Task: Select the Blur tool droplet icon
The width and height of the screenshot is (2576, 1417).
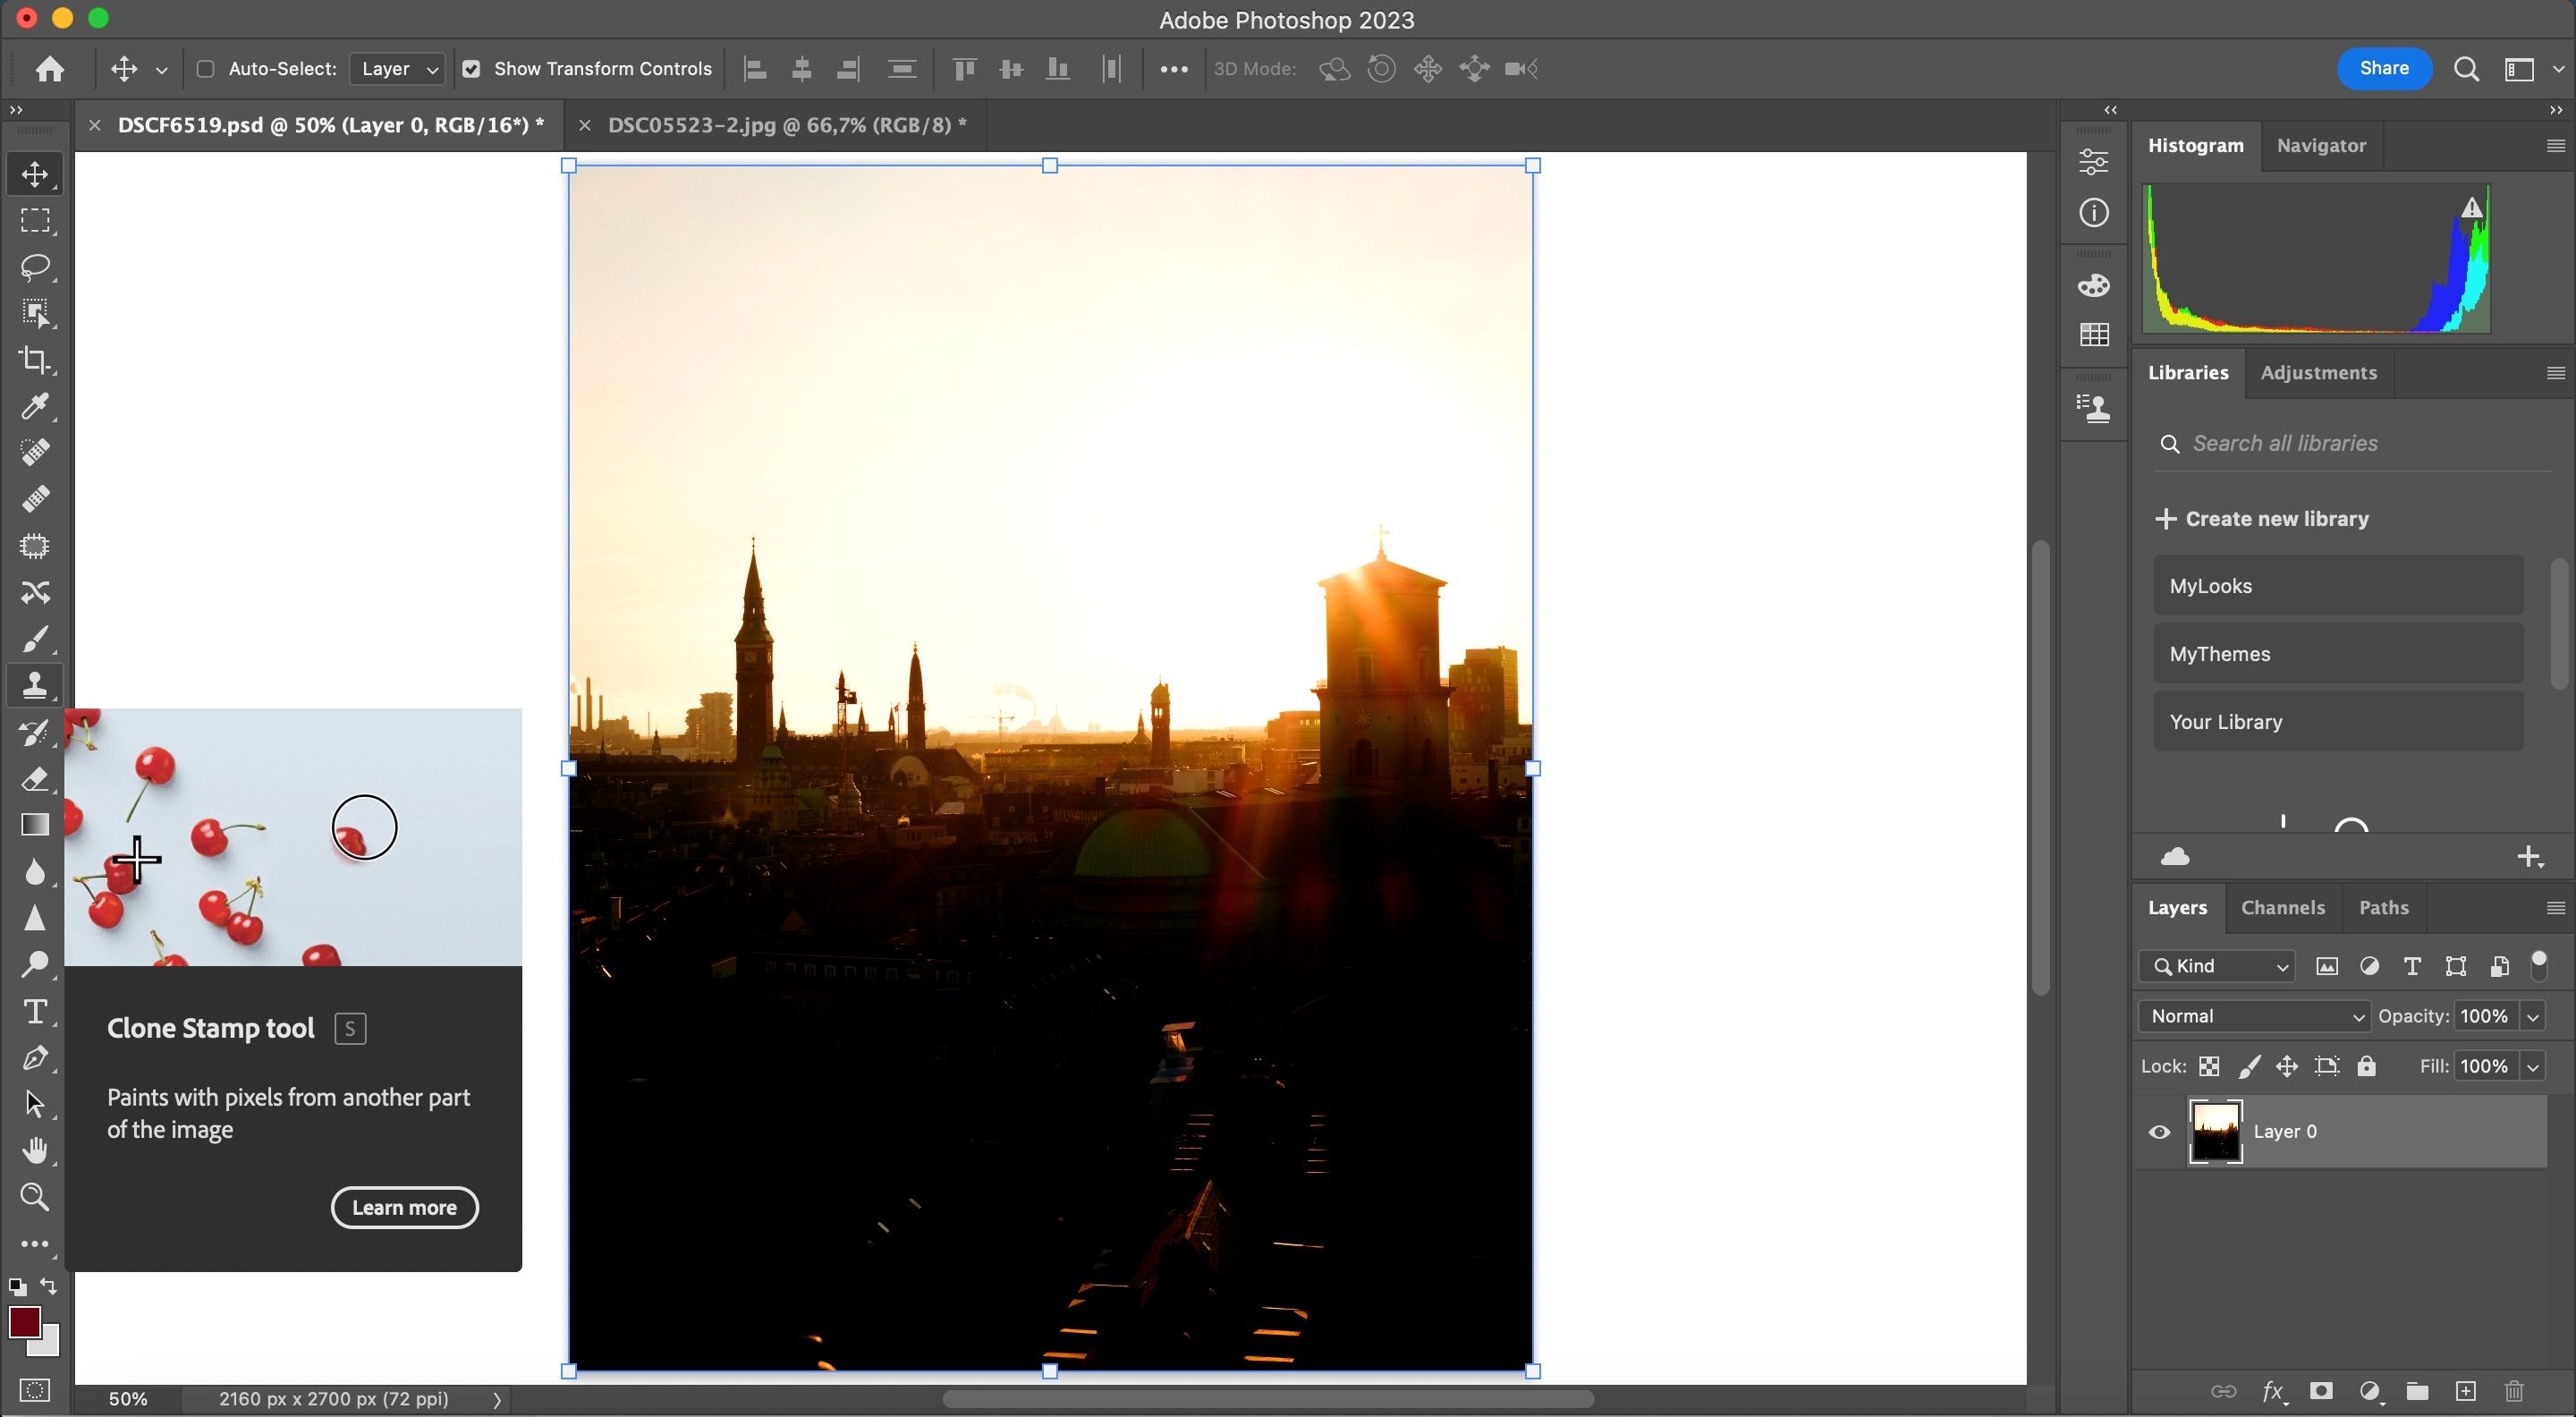Action: pos(35,871)
